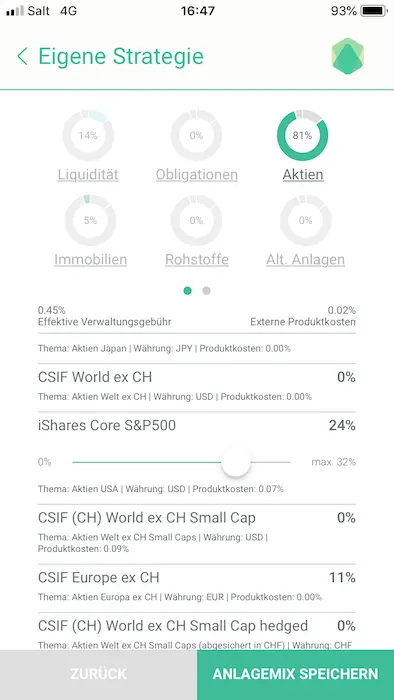Switch to the second page indicator dot
The image size is (394, 700).
pos(206,291)
